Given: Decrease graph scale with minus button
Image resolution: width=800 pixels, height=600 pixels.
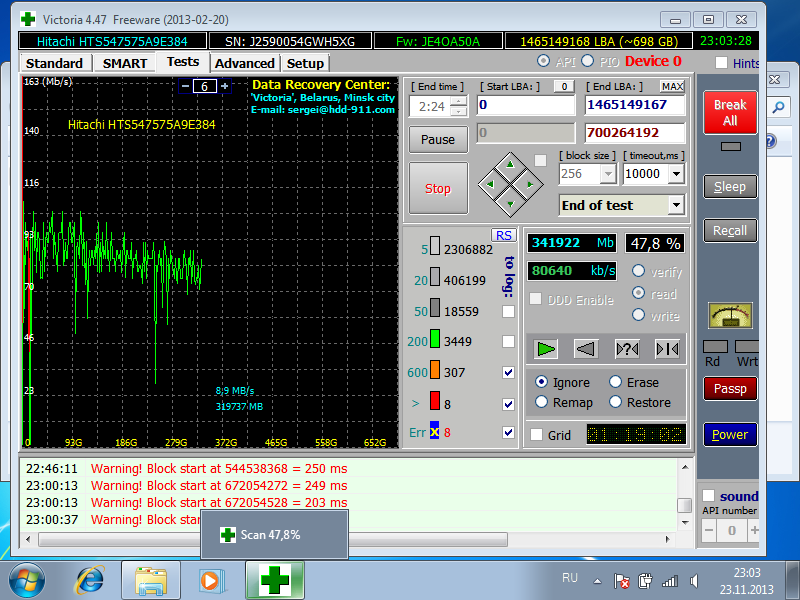Looking at the screenshot, I should 186,86.
